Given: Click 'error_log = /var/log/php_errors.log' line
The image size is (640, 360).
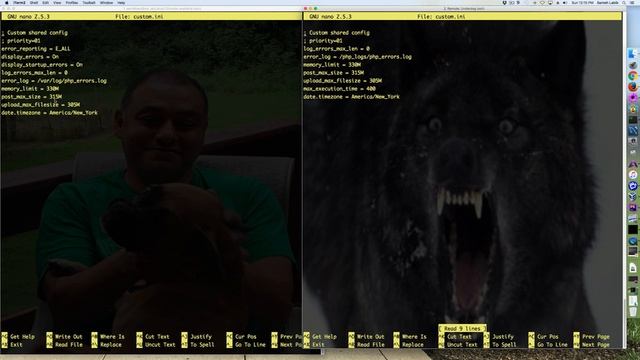Looking at the screenshot, I should point(54,81).
